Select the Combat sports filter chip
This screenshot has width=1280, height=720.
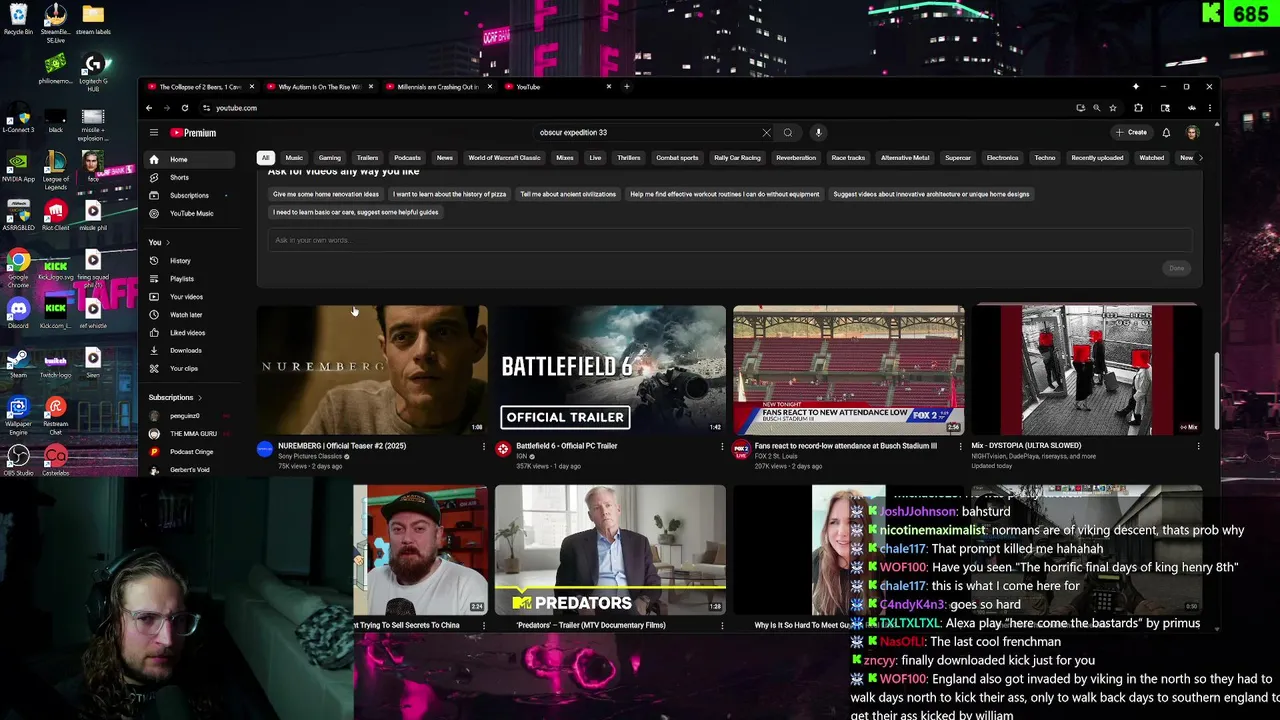pos(677,157)
